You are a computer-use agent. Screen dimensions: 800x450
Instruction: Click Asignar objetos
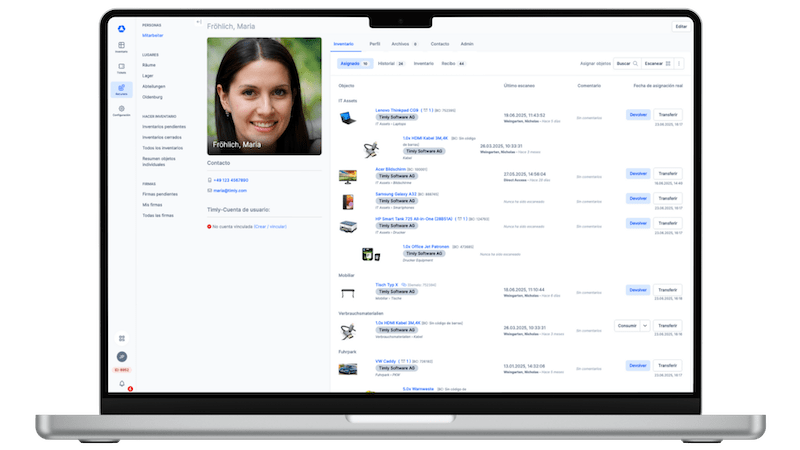click(x=595, y=64)
